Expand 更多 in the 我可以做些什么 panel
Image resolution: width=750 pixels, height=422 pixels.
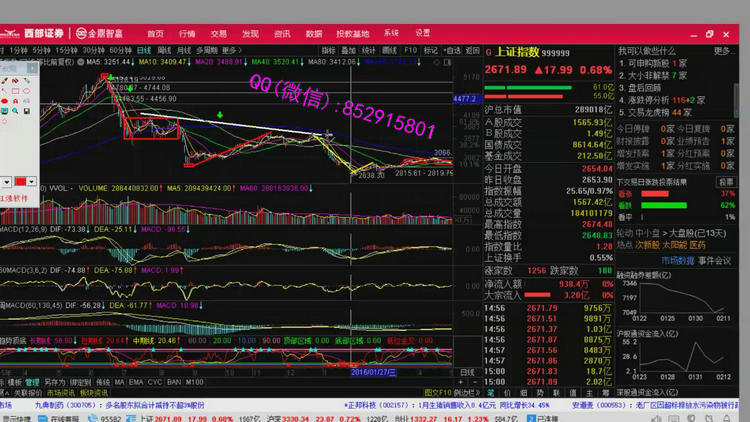(722, 50)
